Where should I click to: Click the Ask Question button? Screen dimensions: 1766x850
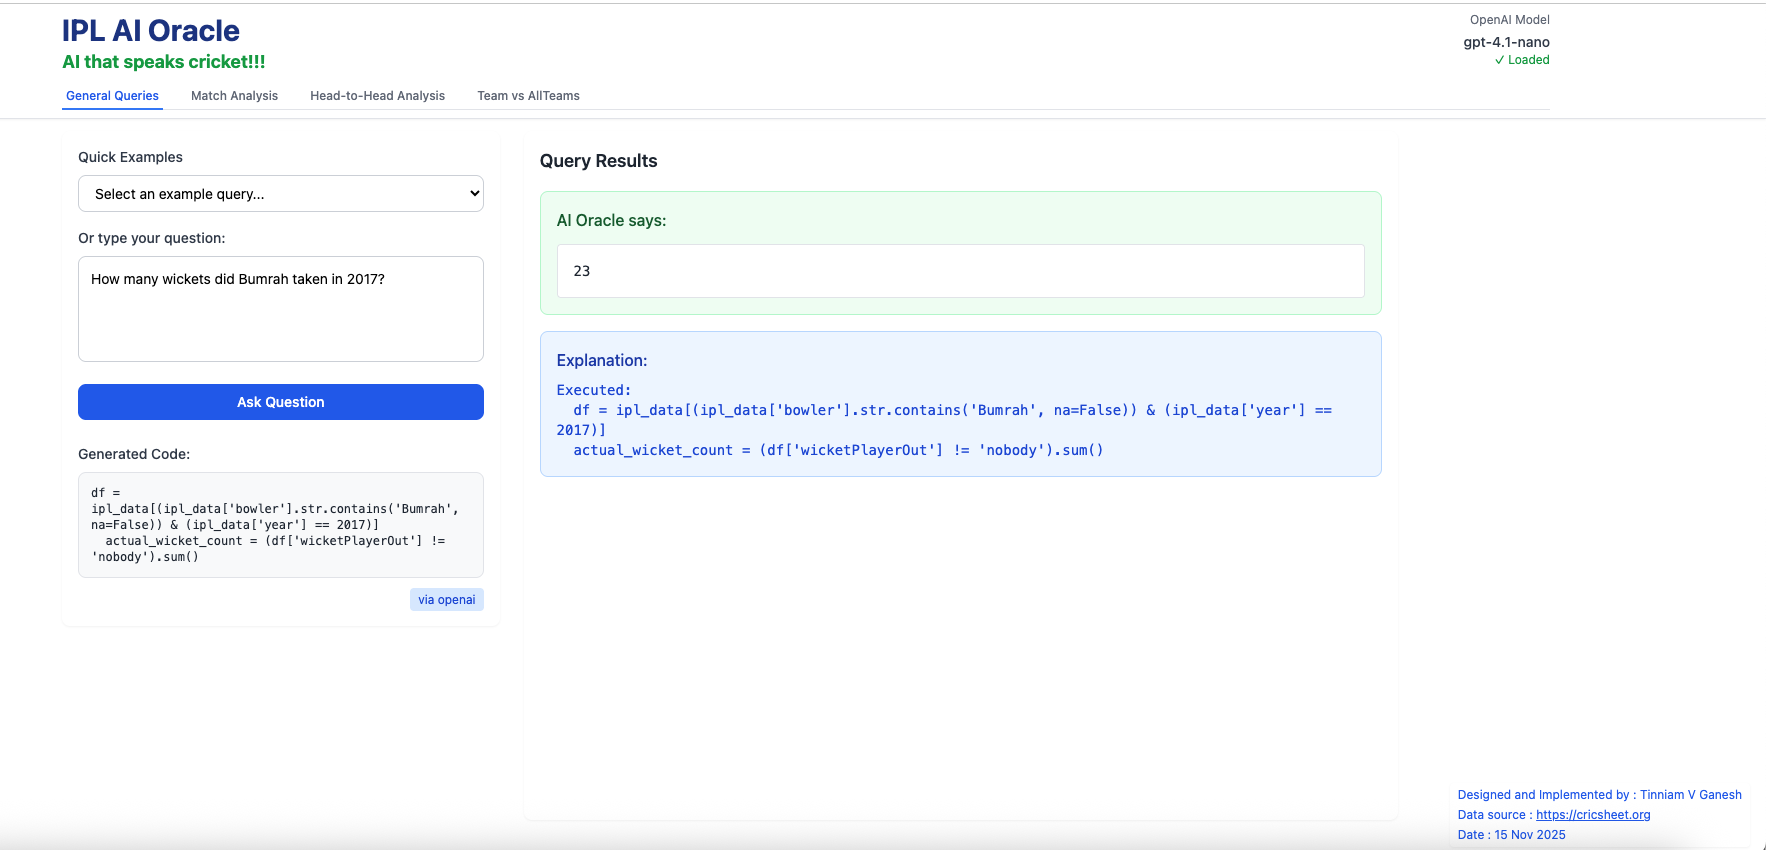coord(281,402)
